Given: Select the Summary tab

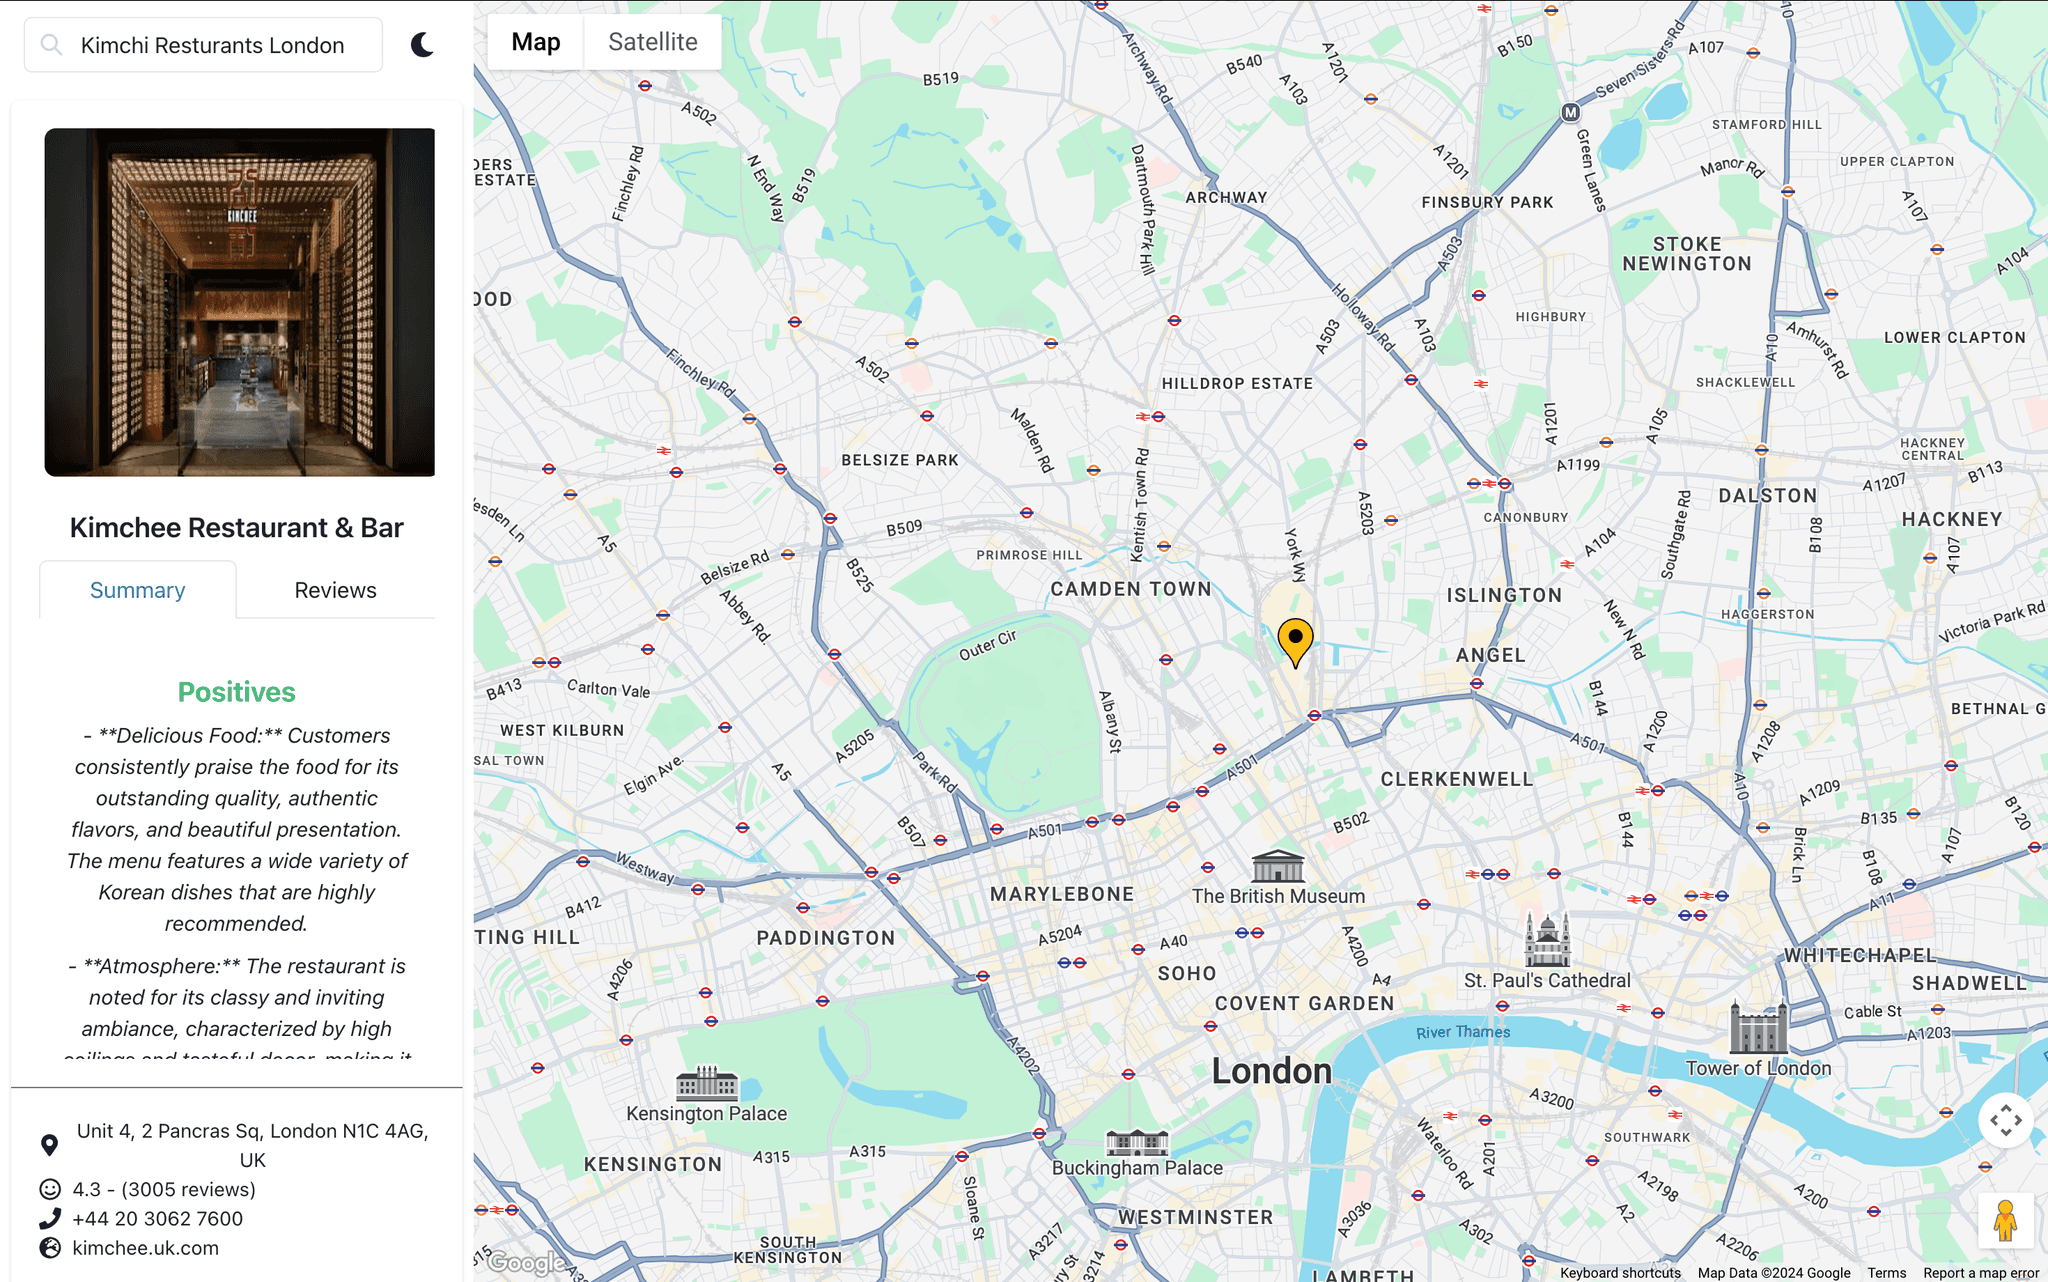Looking at the screenshot, I should click(x=138, y=590).
